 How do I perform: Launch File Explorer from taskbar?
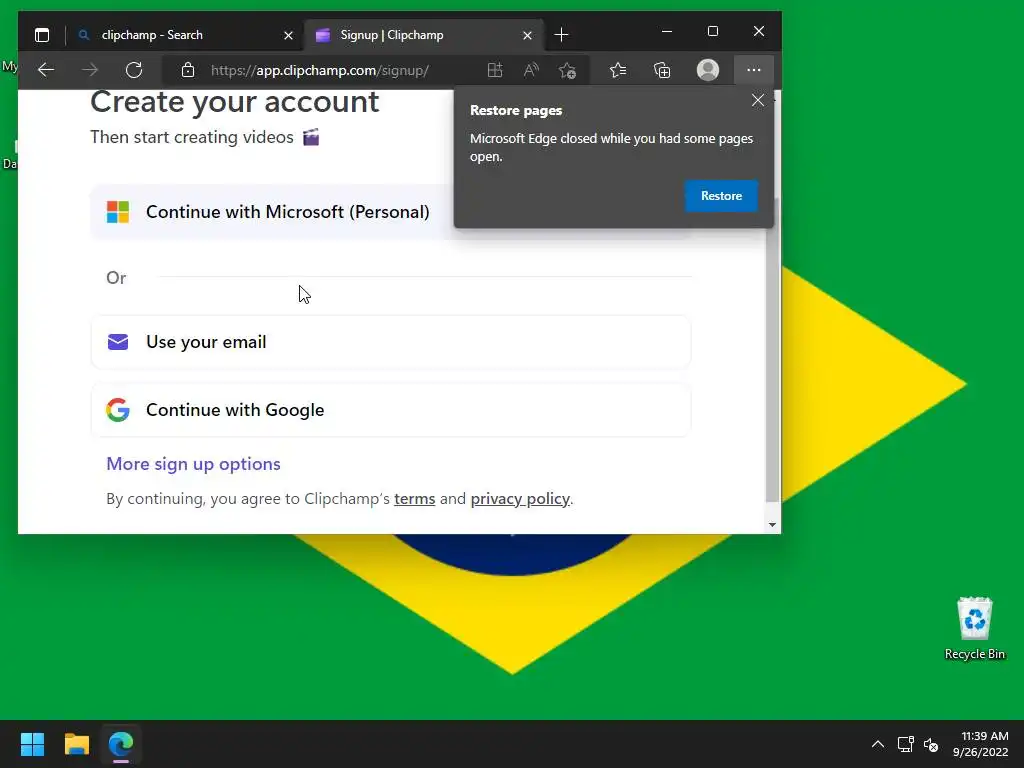pos(76,744)
